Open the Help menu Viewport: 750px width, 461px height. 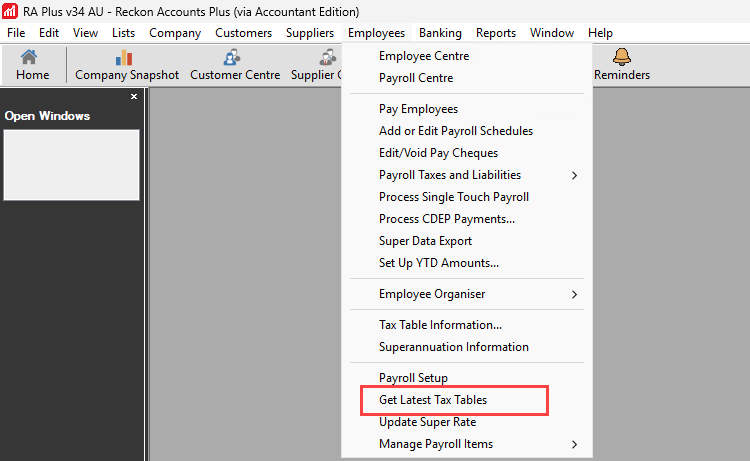coord(600,33)
